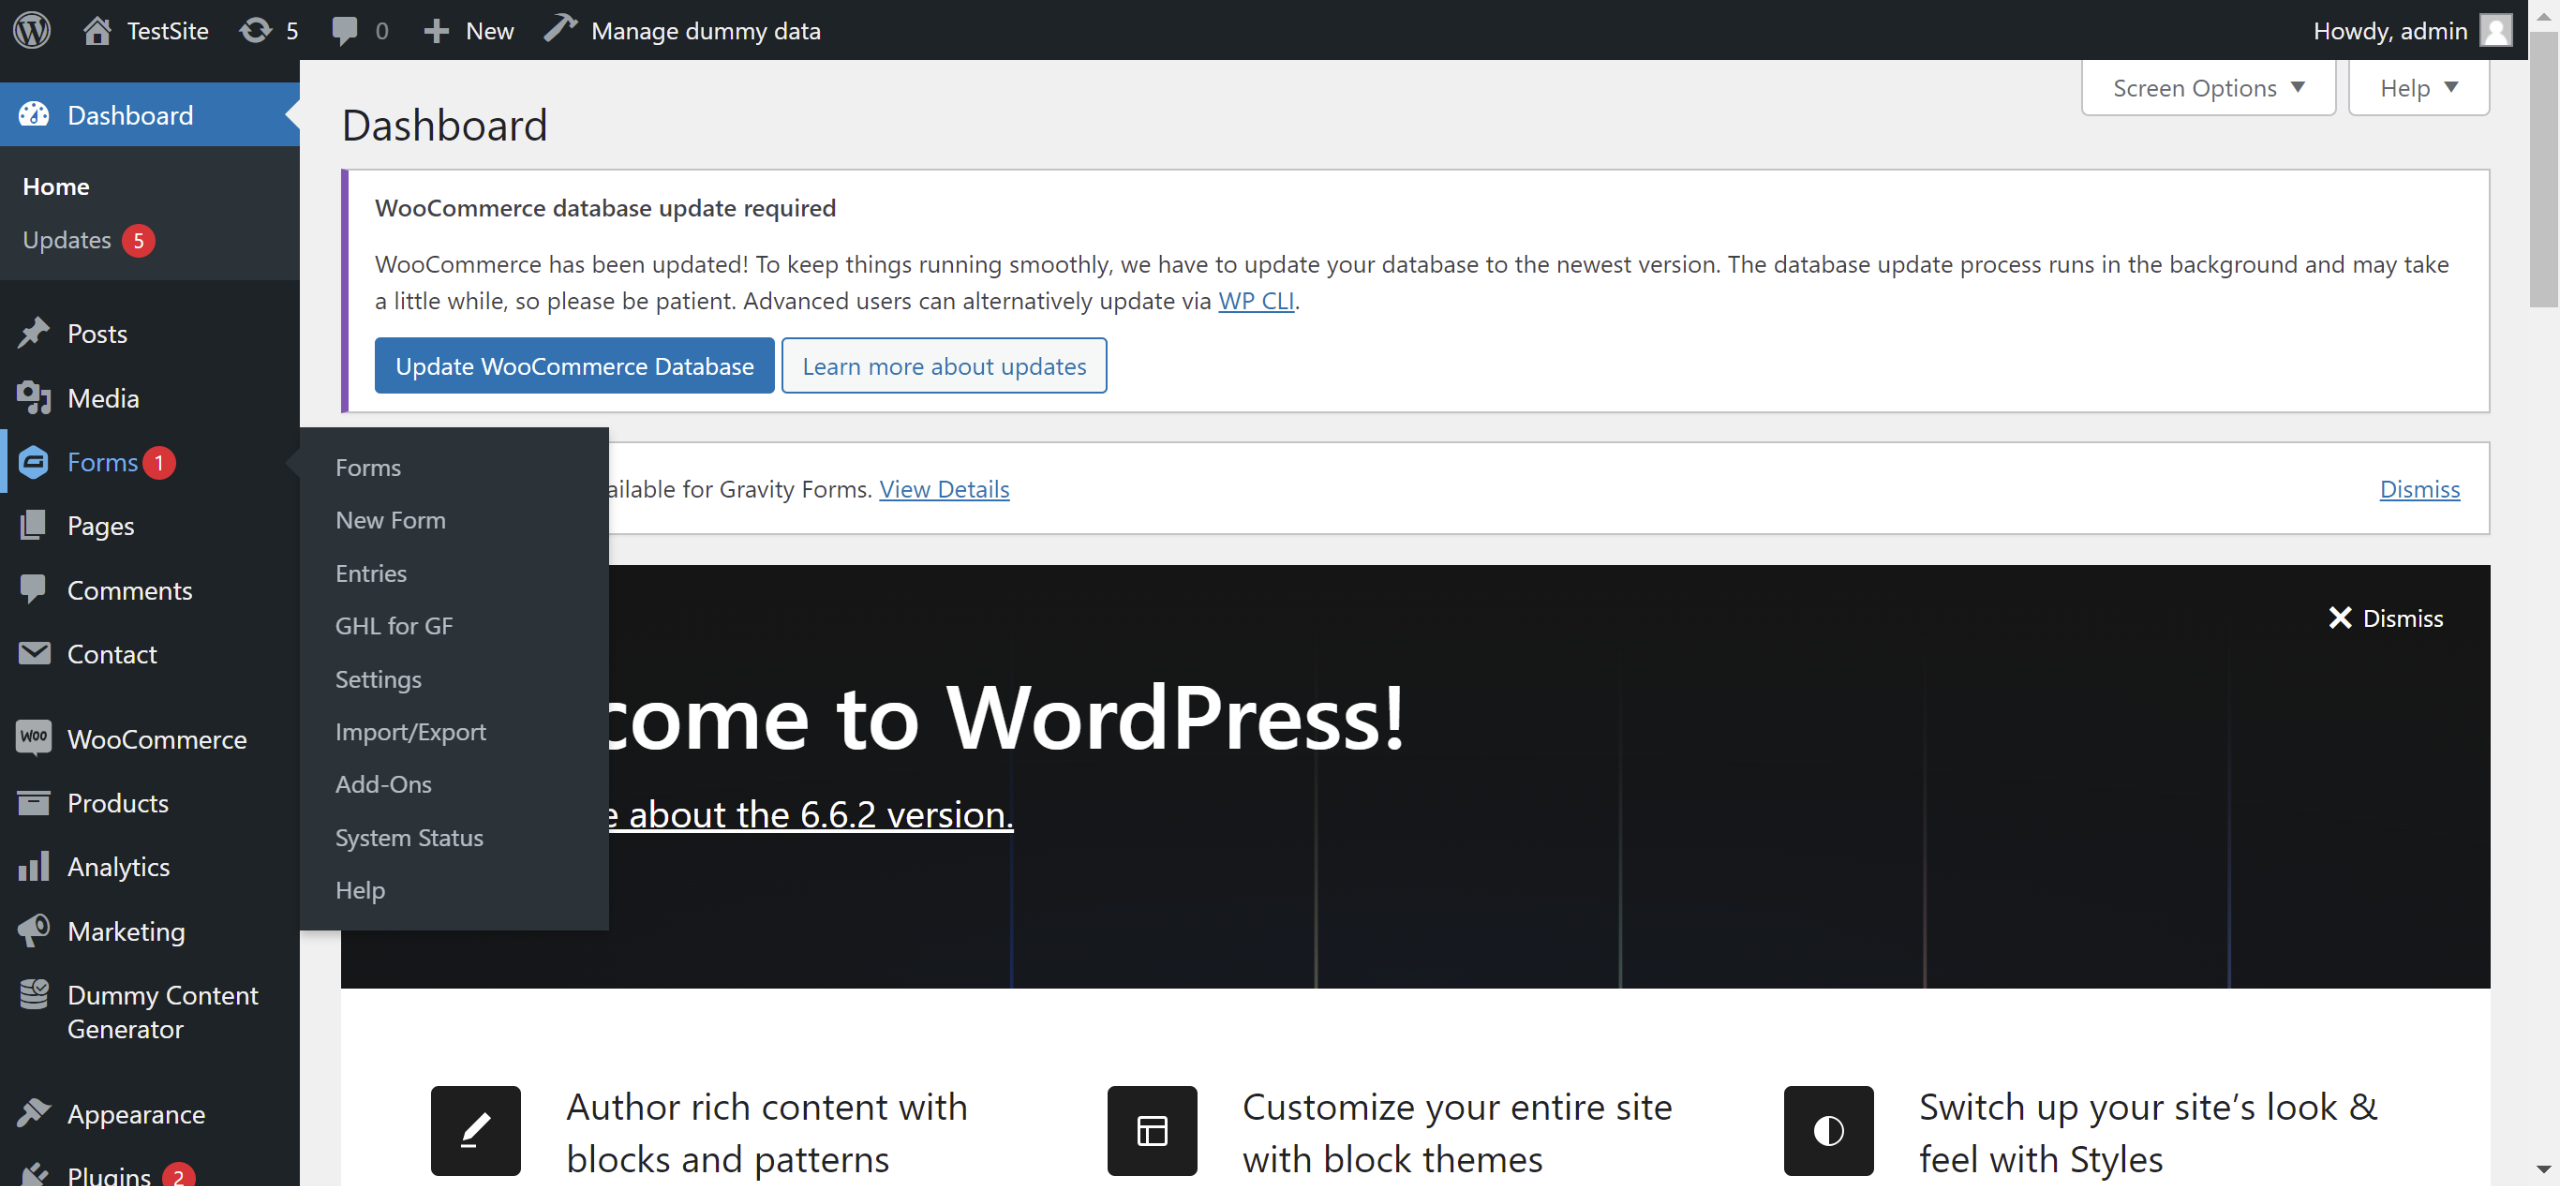Expand the Help dropdown tab
2560x1186 pixels.
tap(2418, 88)
